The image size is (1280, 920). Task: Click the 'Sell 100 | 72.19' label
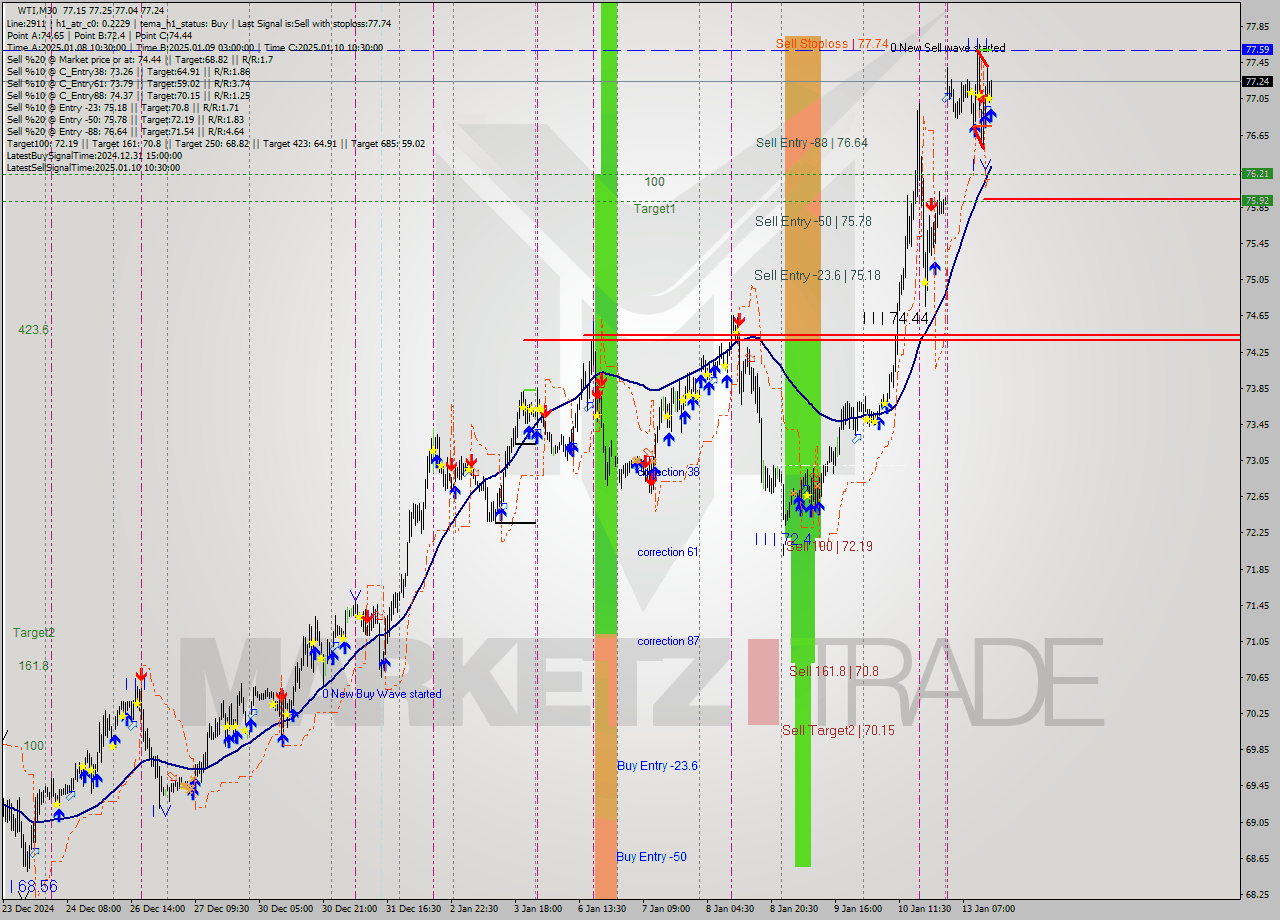point(829,546)
